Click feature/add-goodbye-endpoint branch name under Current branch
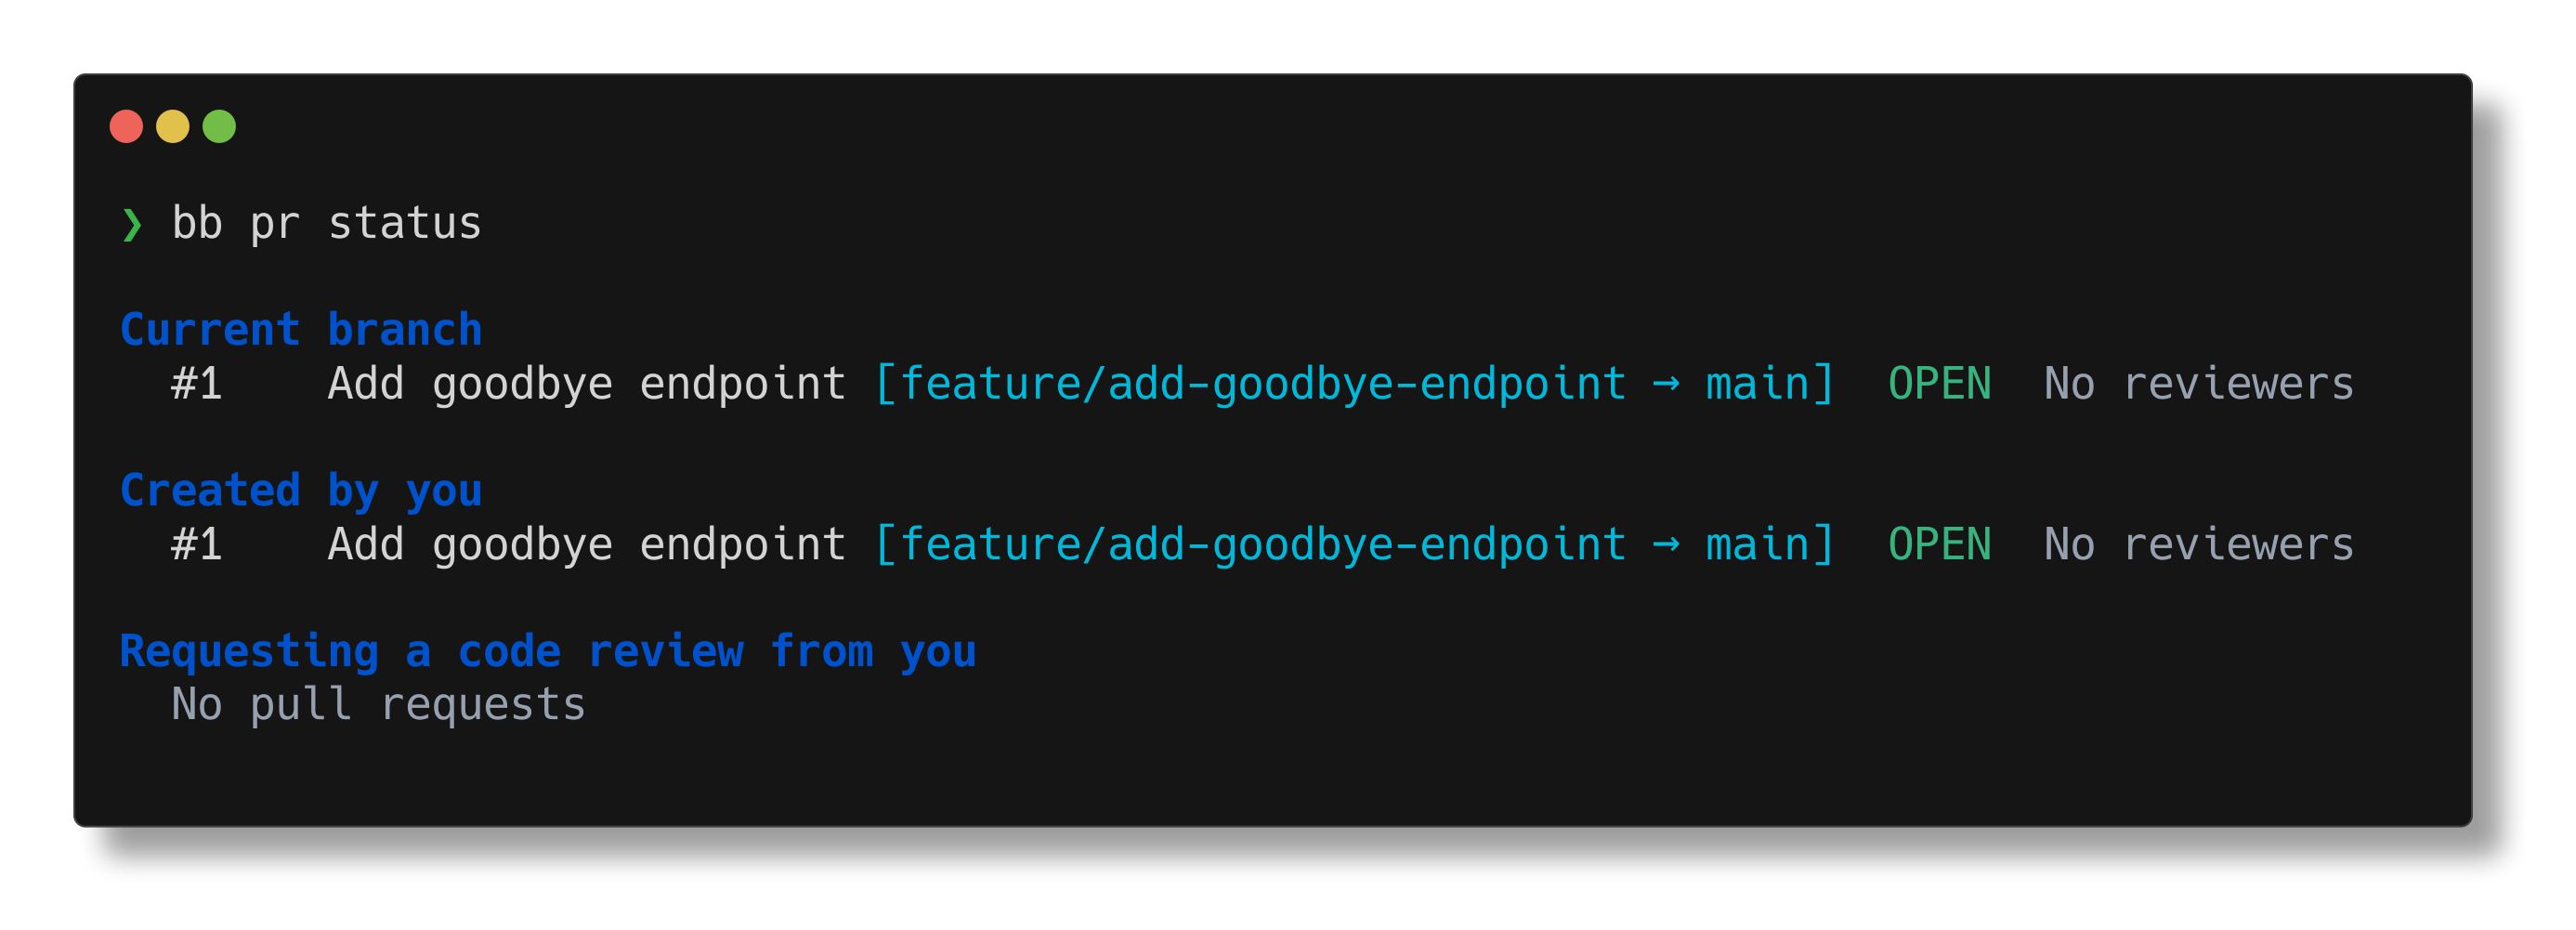 1262,384
